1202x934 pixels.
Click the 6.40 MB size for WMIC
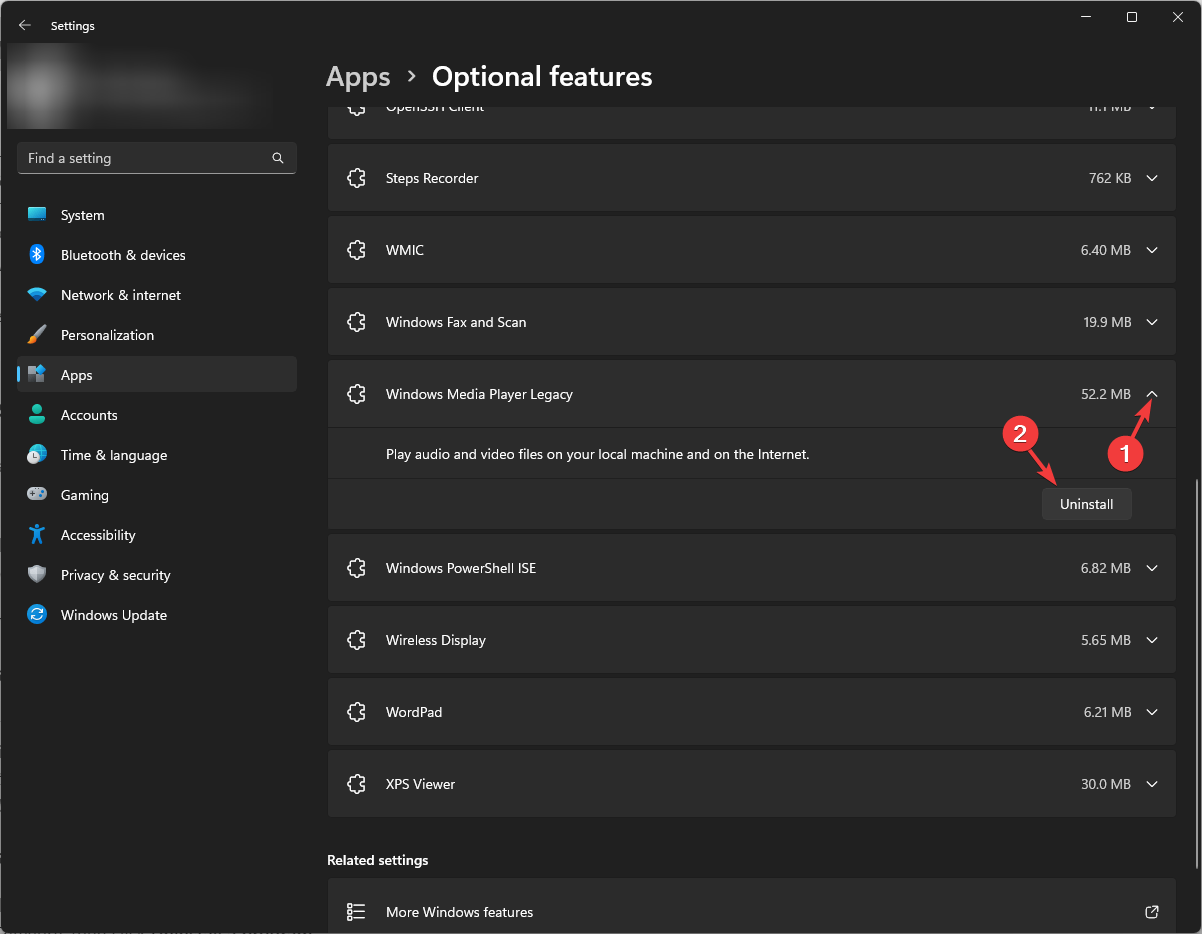click(1106, 250)
